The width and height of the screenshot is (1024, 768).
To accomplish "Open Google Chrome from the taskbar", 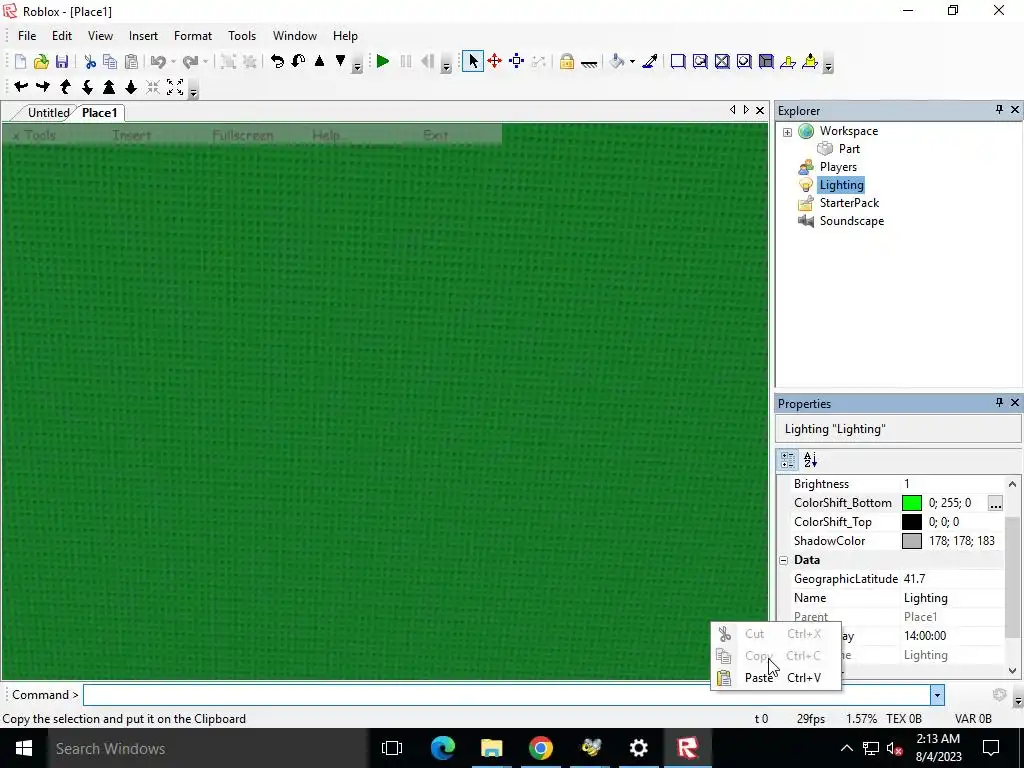I will pyautogui.click(x=540, y=748).
